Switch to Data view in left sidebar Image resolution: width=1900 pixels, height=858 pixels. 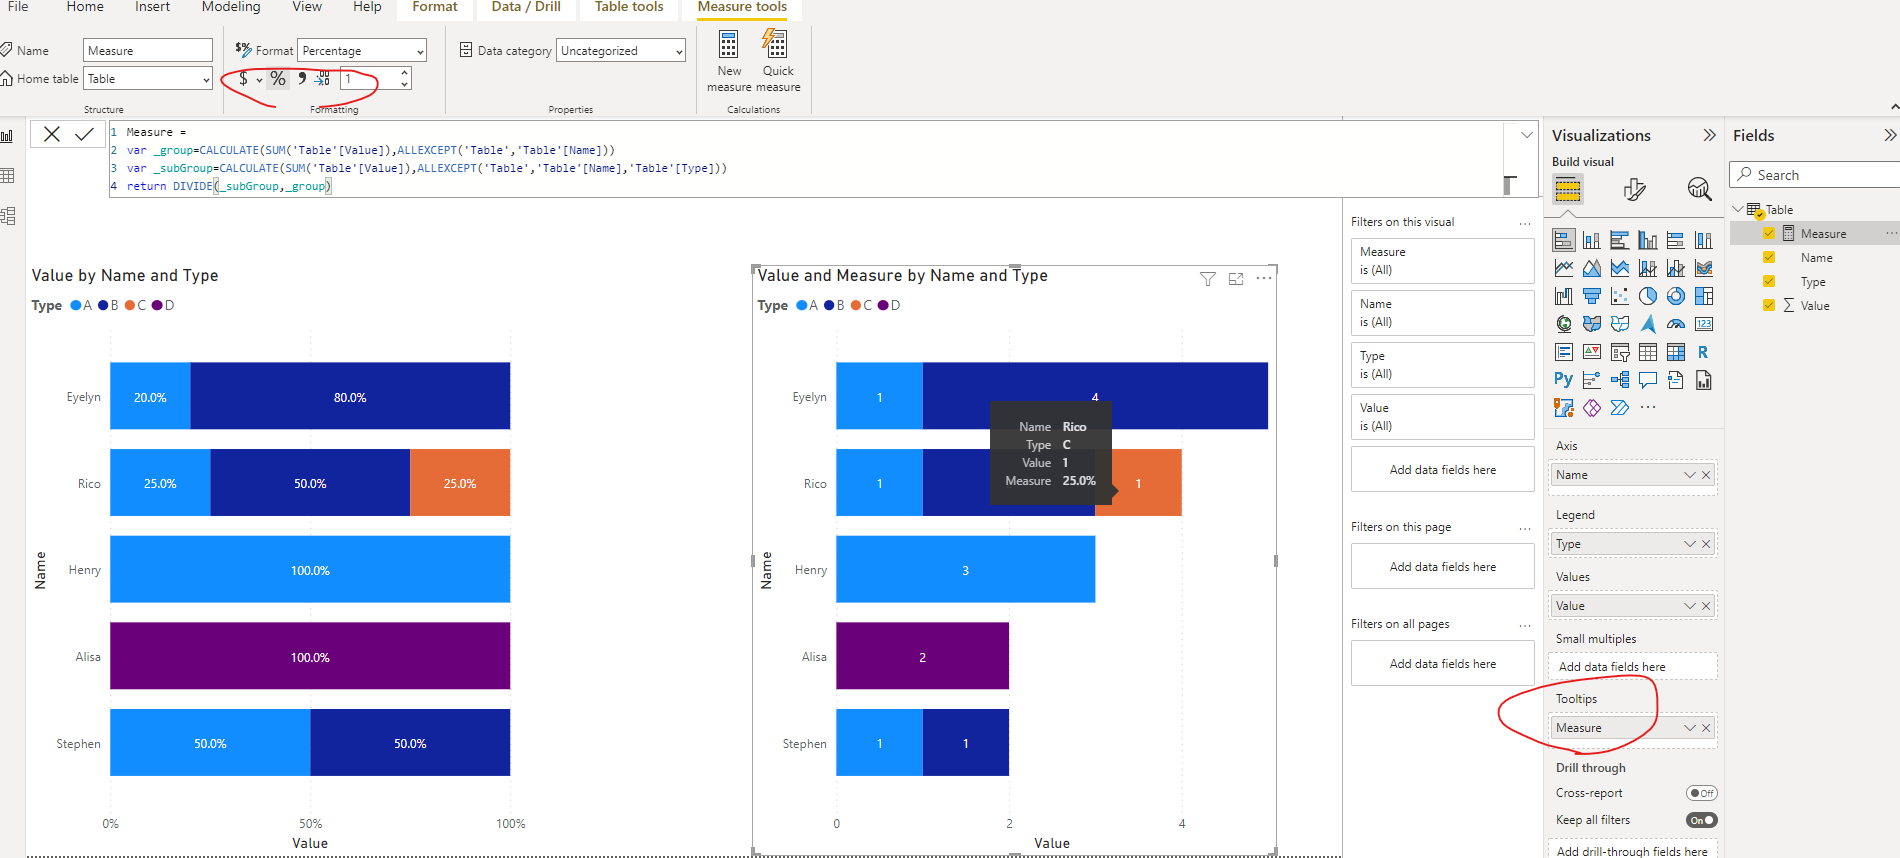[x=8, y=176]
